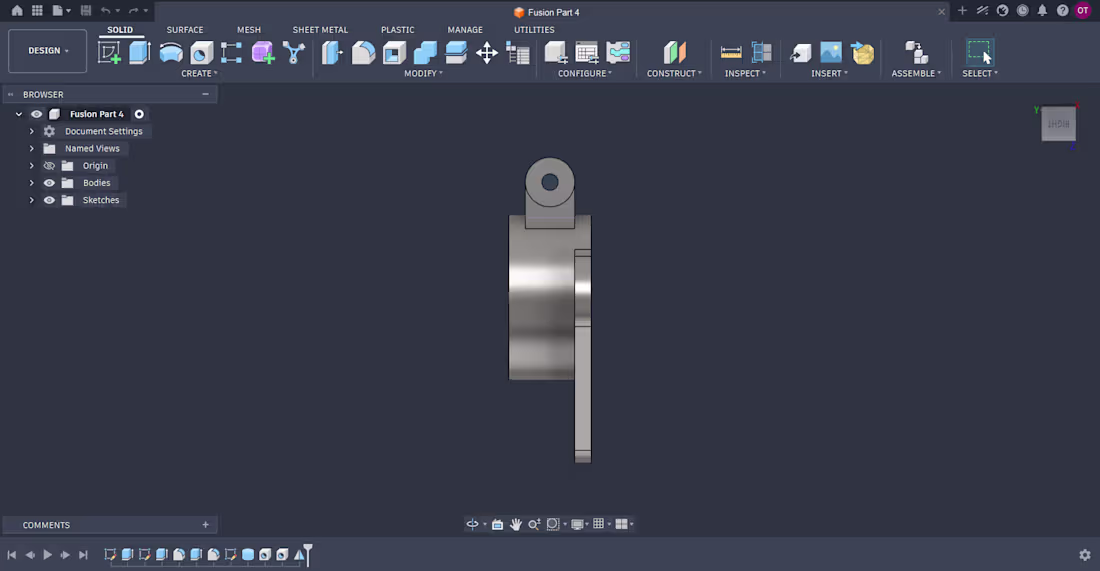Add a comment with the plus button
This screenshot has width=1100, height=571.
[x=206, y=525]
